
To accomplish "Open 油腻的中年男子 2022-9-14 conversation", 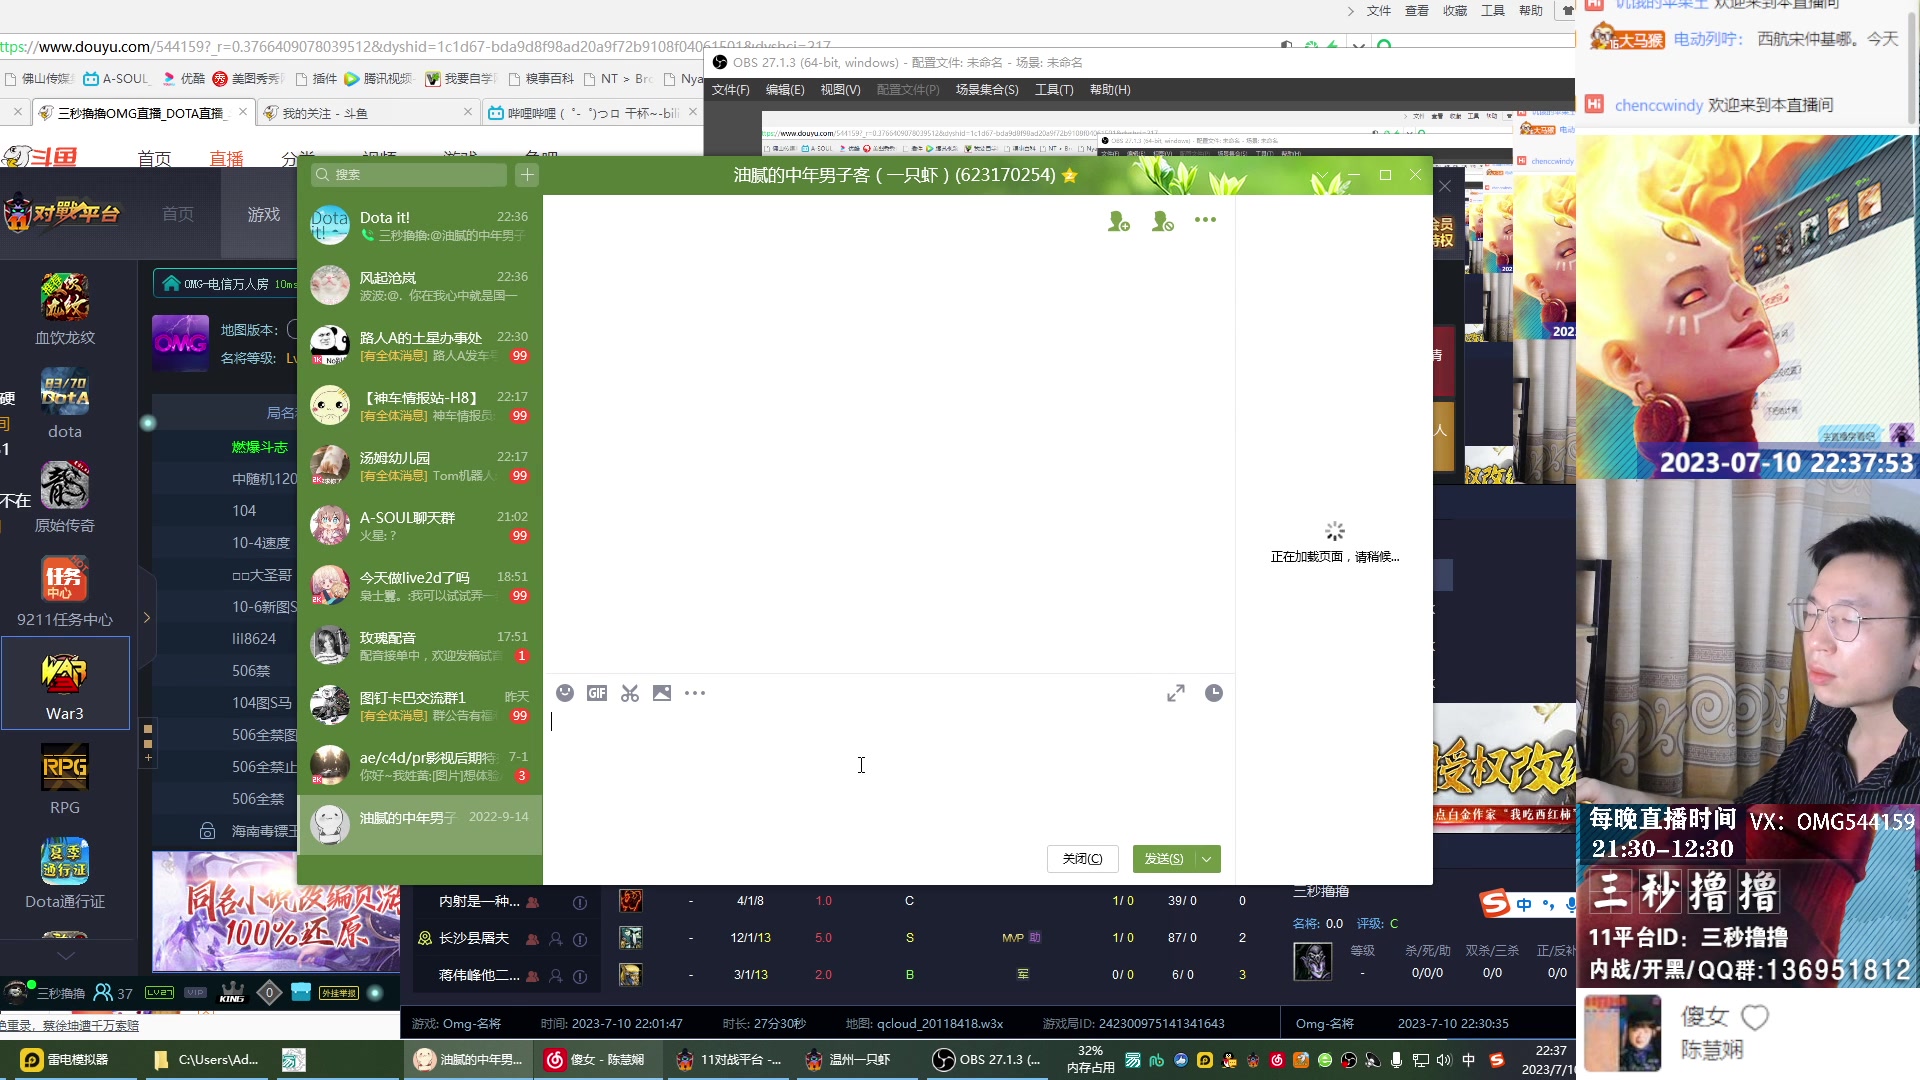I will 420,825.
